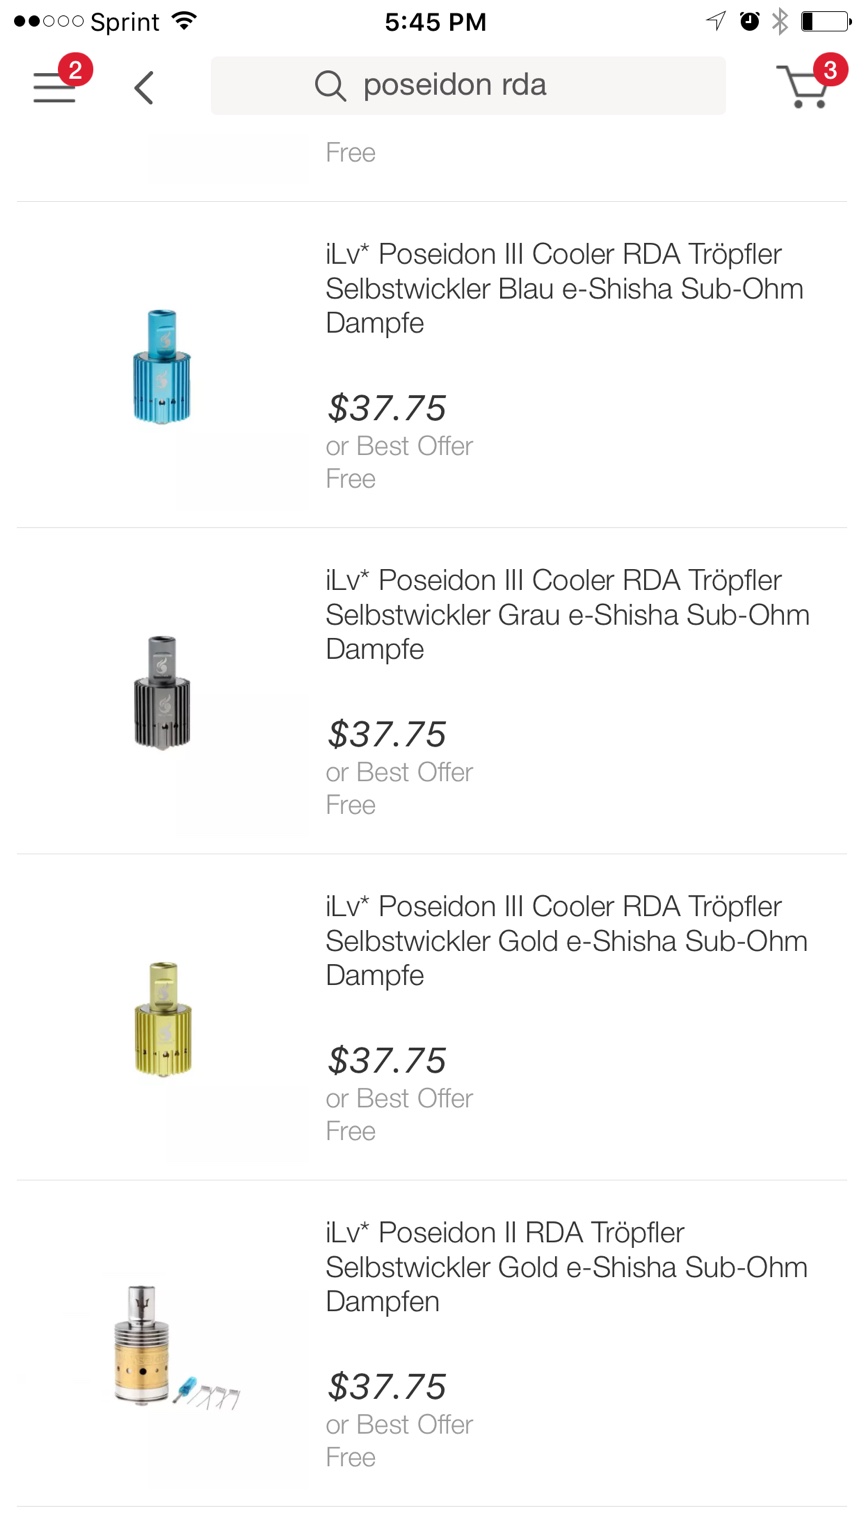Open the blue Poseidon III thumbnail

pyautogui.click(x=162, y=366)
